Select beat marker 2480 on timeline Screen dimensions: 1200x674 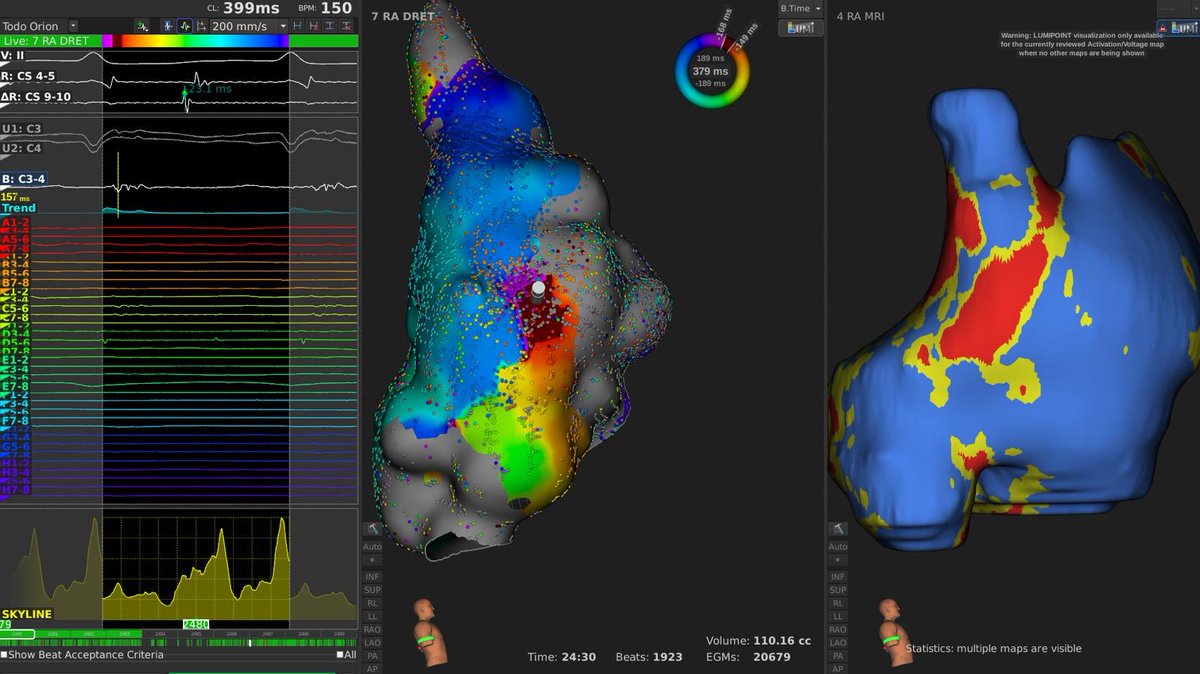195,625
